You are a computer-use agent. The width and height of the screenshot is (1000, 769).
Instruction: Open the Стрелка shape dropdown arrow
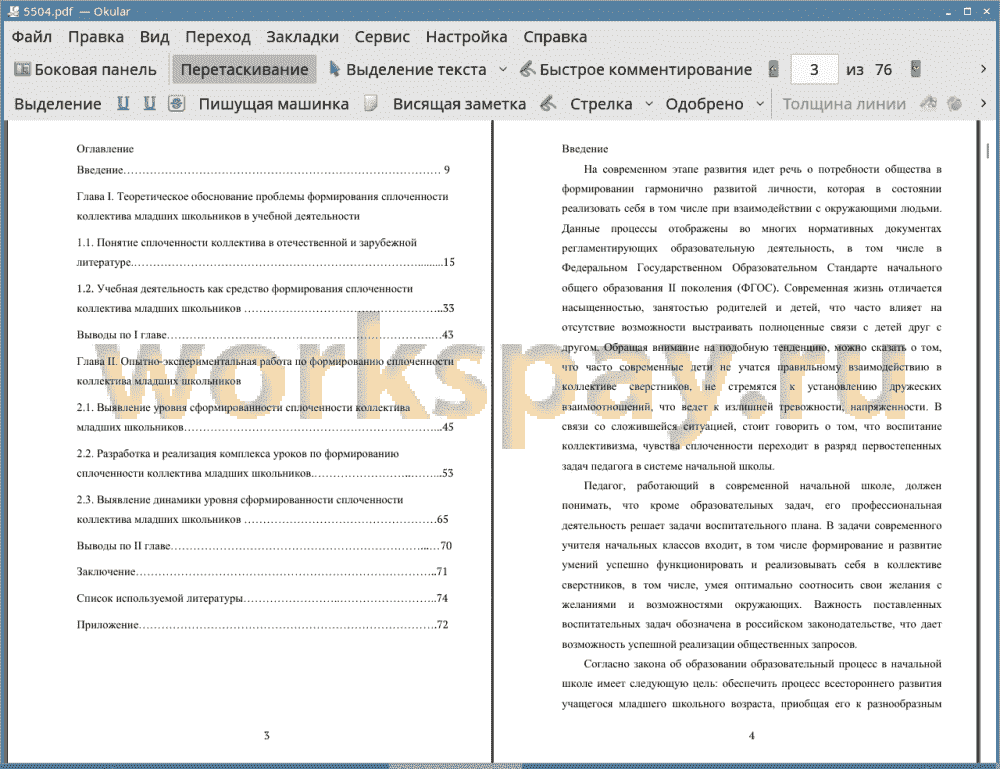tap(649, 104)
